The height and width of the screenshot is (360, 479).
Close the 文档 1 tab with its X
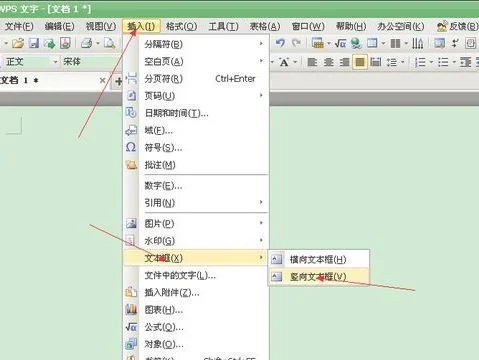click(x=103, y=80)
